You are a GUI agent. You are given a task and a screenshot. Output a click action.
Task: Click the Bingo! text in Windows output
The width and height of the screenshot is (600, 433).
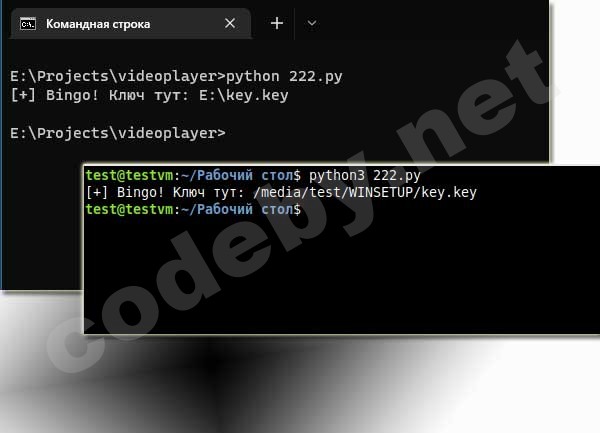click(x=72, y=95)
